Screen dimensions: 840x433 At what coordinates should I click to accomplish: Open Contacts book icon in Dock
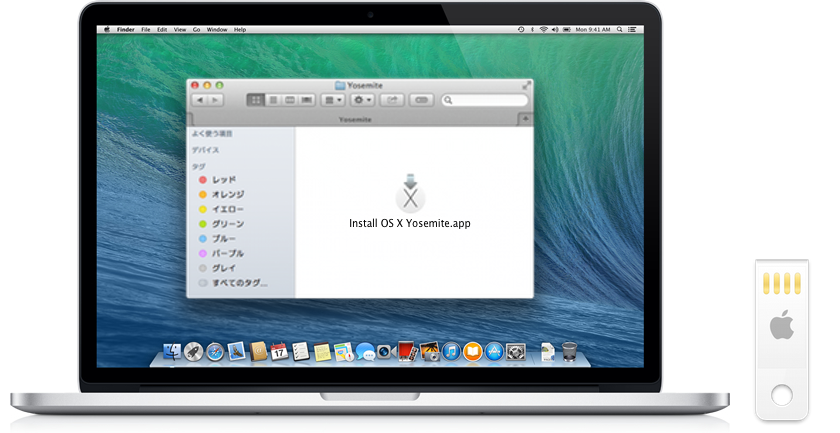pos(258,352)
